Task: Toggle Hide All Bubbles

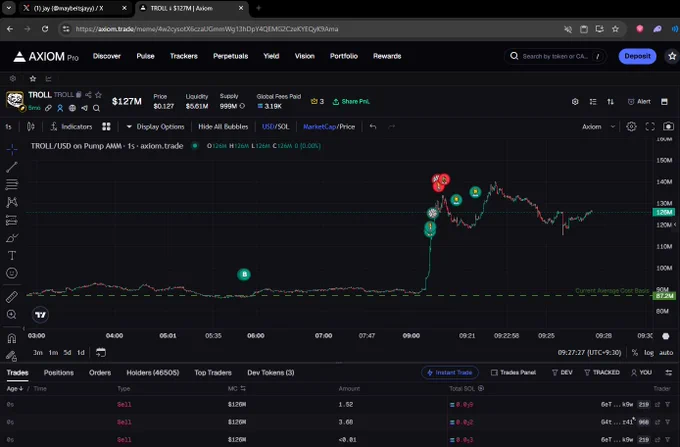Action: (x=223, y=127)
